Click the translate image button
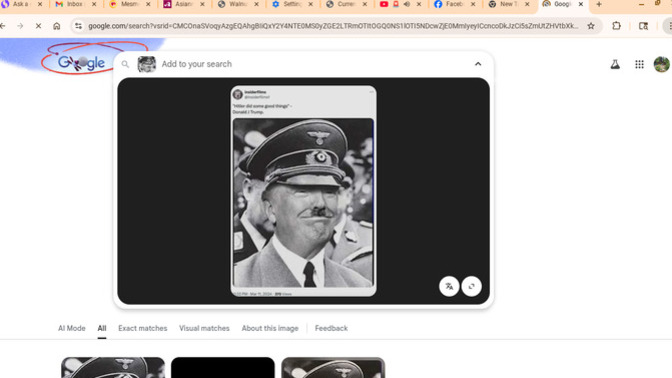Screen dimensions: 672x378 coord(449,286)
